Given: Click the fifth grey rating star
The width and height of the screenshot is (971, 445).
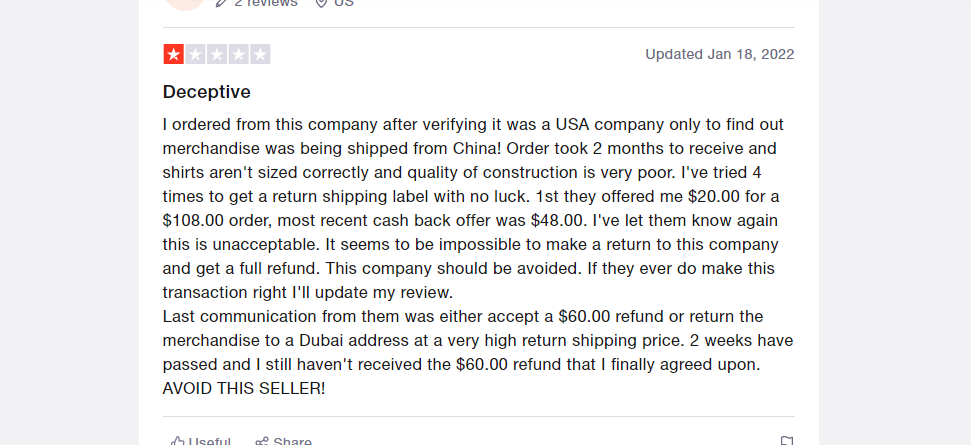Looking at the screenshot, I should (260, 54).
